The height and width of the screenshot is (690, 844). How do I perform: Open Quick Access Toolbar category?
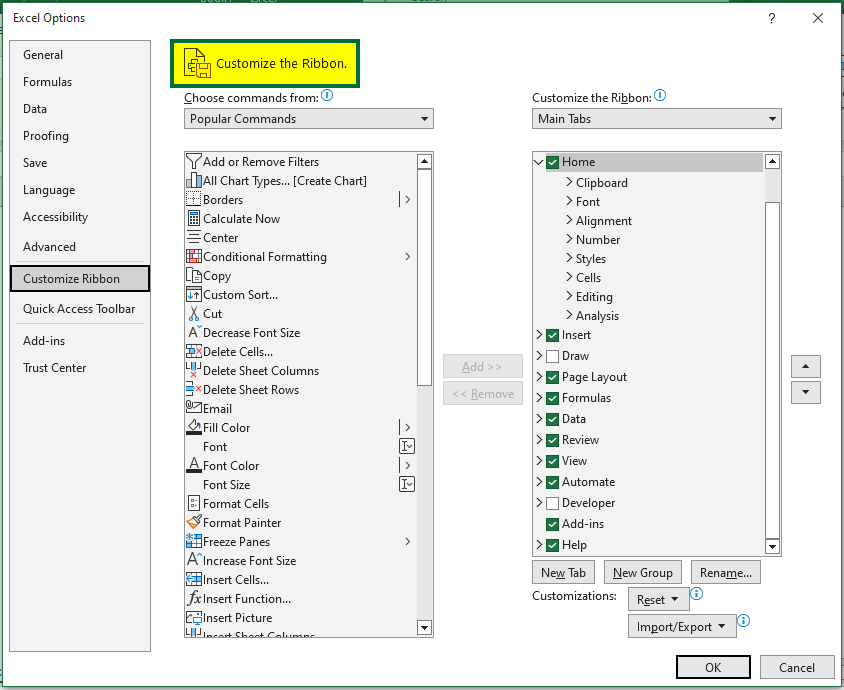[x=79, y=309]
